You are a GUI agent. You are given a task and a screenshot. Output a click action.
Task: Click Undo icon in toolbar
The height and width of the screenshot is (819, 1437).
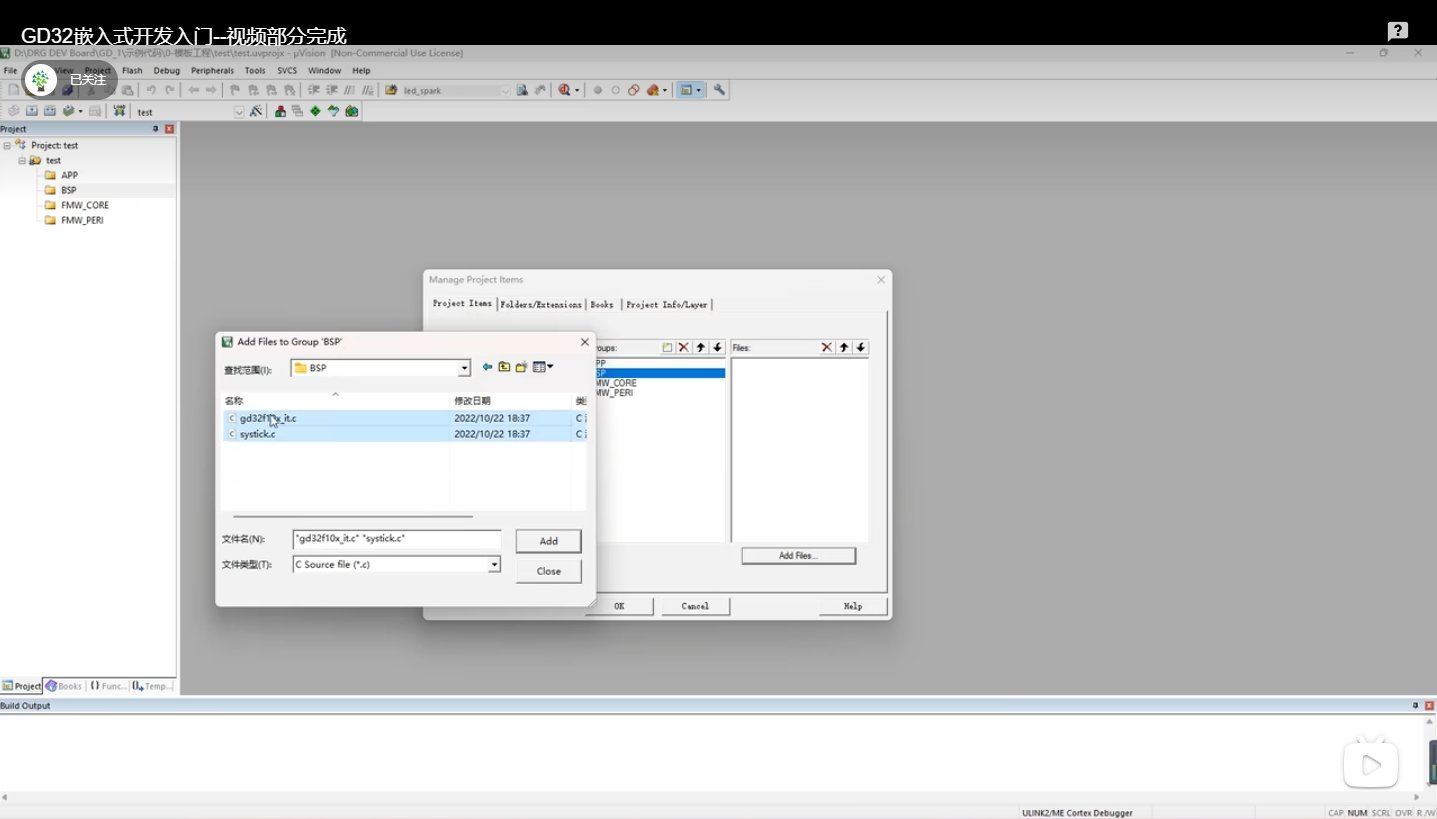coord(151,90)
